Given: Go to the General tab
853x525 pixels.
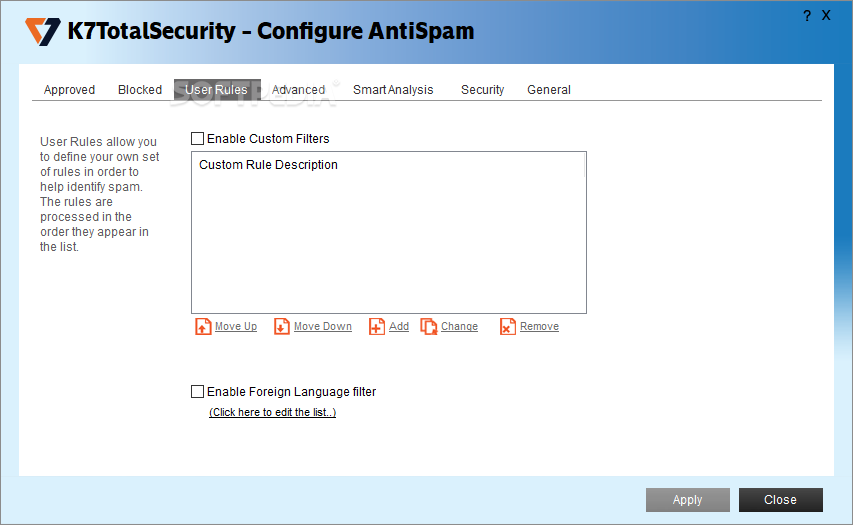Looking at the screenshot, I should 548,90.
